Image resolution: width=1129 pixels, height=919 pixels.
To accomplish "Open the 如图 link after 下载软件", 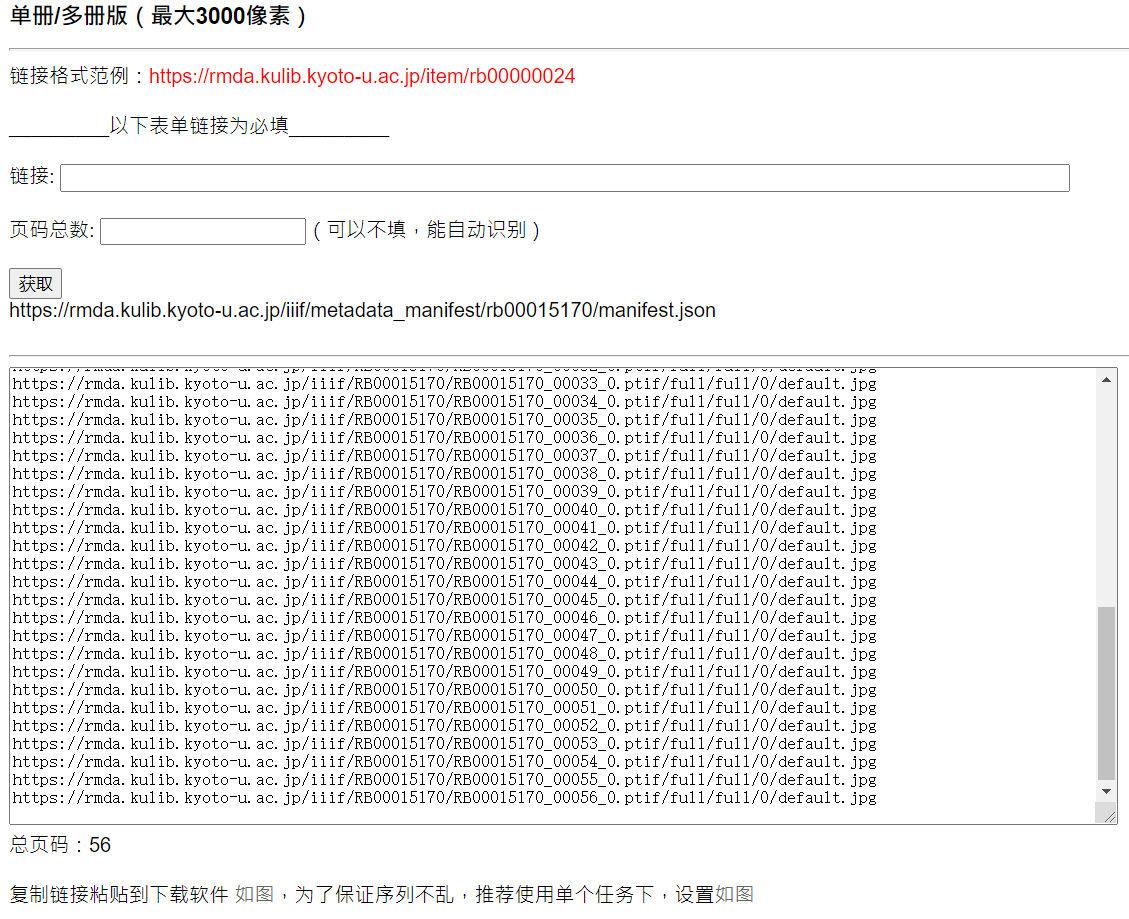I will pos(254,894).
